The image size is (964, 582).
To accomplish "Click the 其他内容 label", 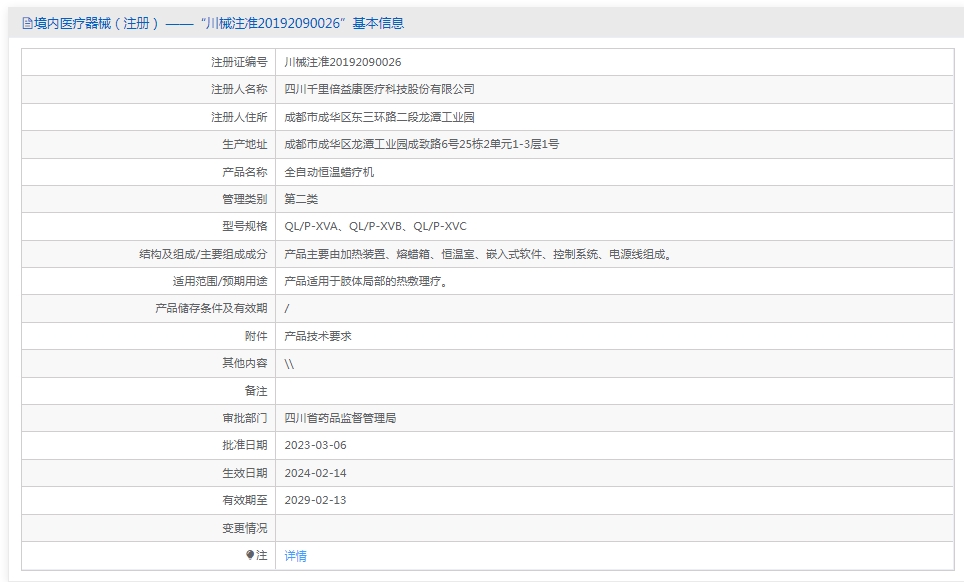I will [245, 363].
